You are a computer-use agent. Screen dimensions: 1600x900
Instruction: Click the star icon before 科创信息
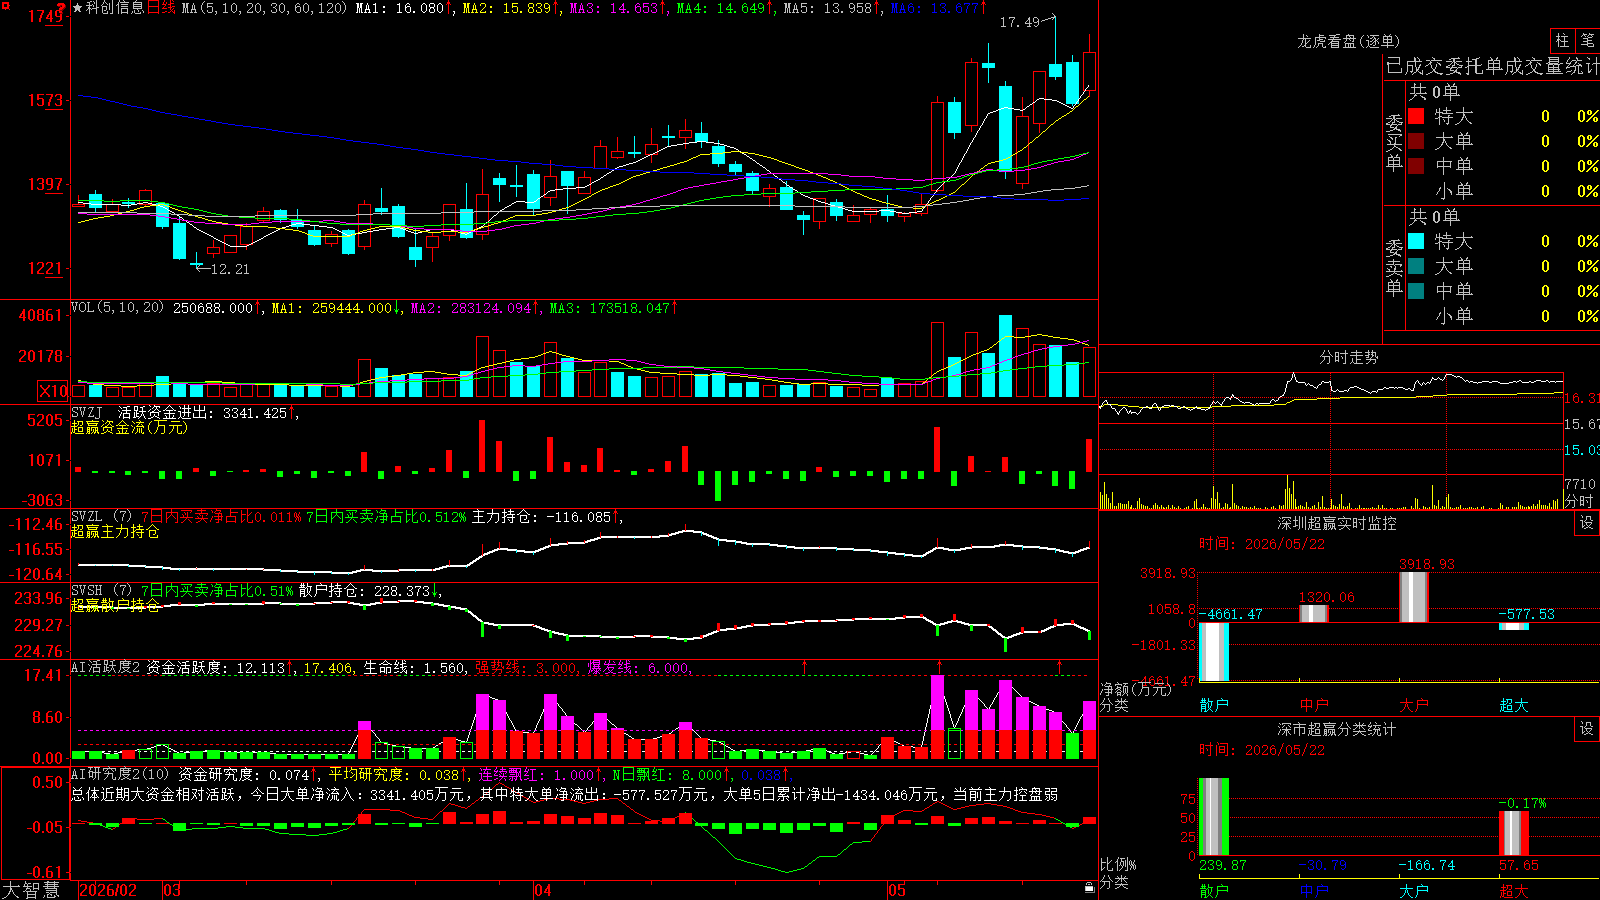click(78, 8)
